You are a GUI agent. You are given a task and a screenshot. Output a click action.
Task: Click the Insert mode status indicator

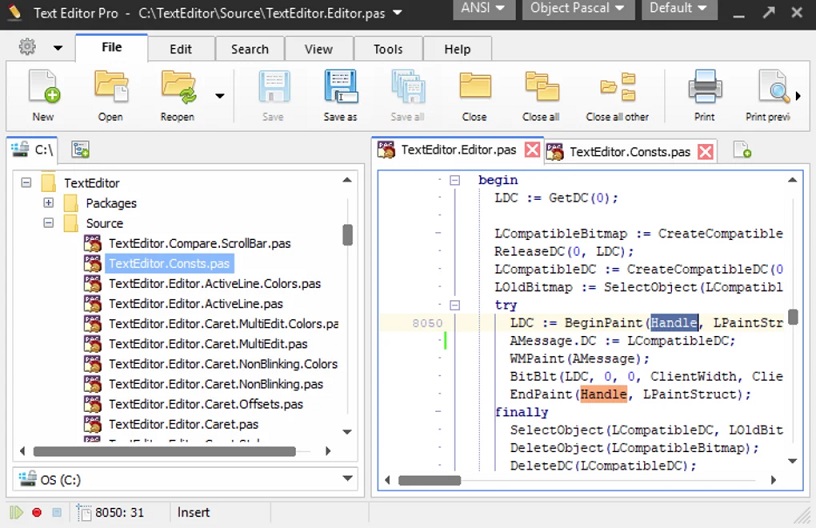pos(194,512)
